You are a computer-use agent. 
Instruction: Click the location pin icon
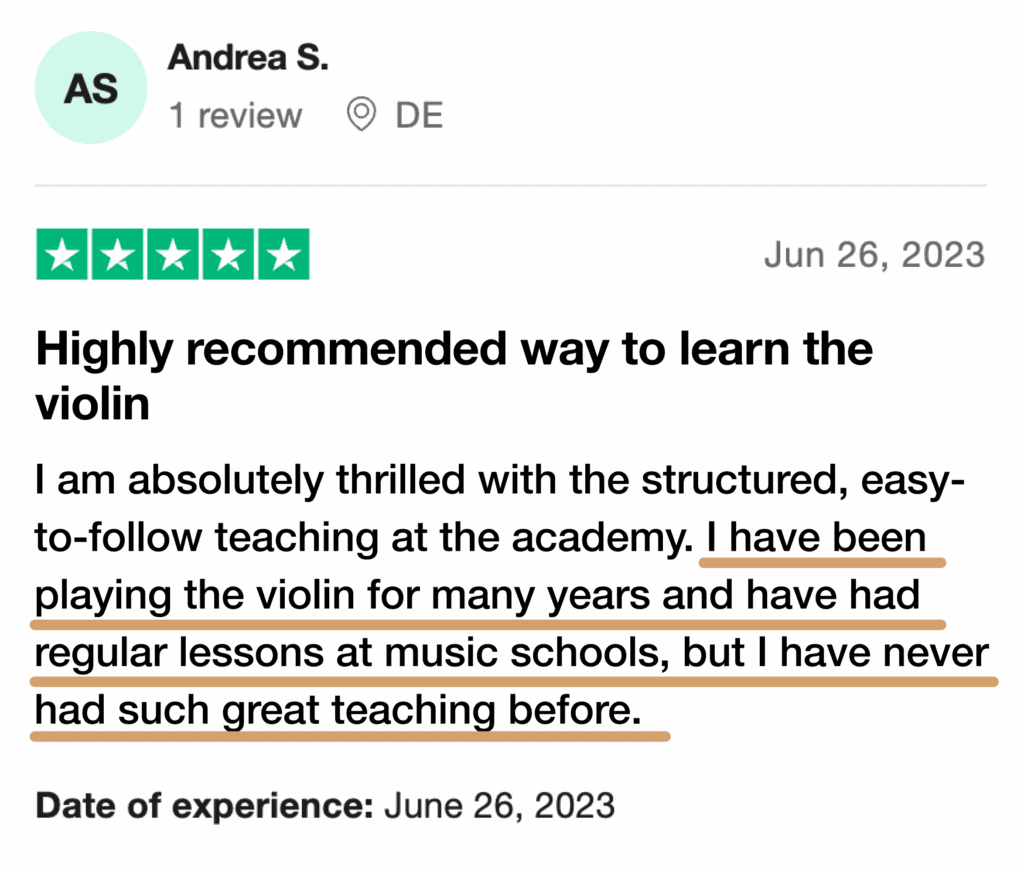coord(360,116)
